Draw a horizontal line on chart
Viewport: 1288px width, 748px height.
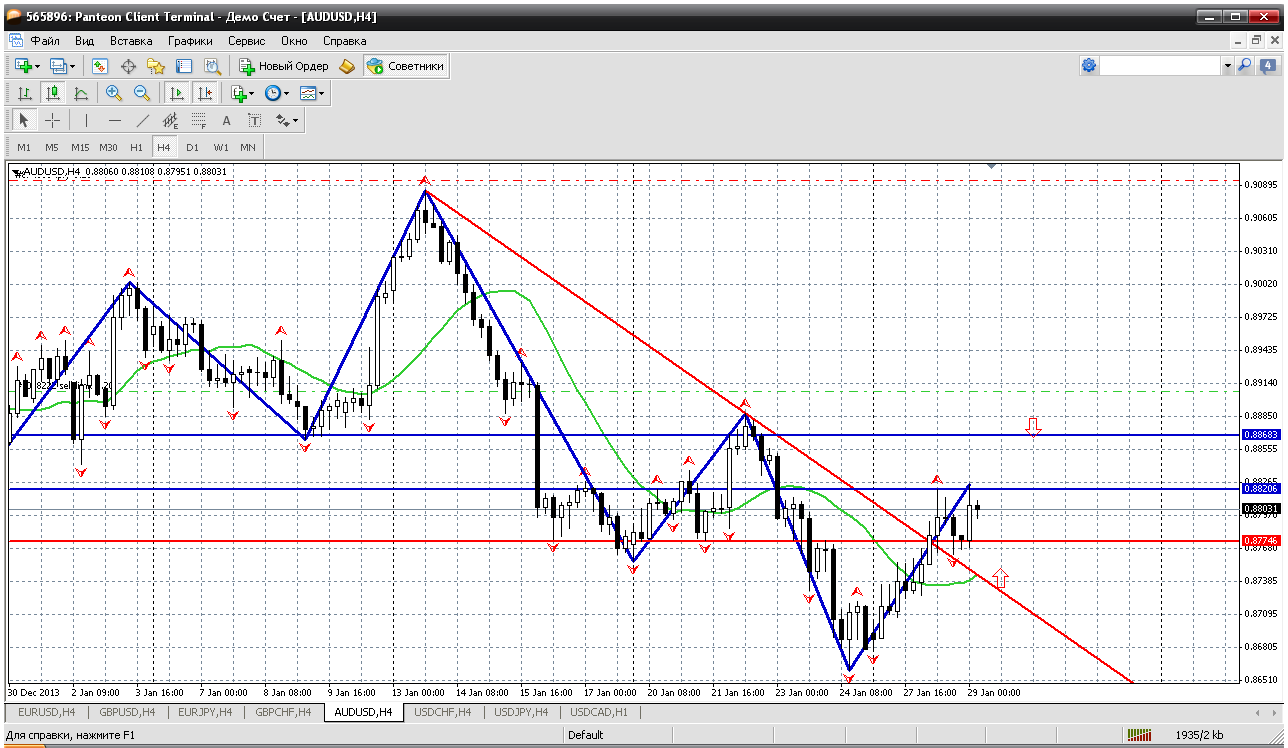[115, 120]
